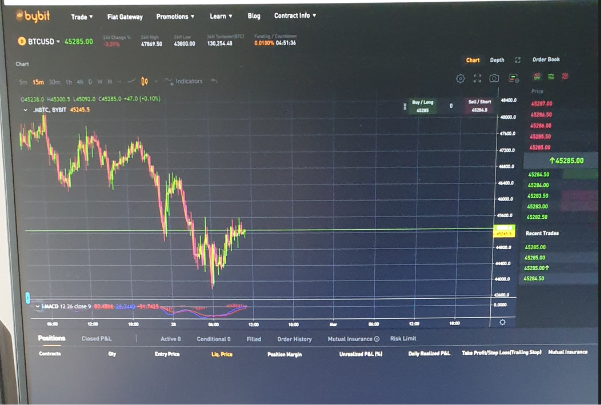Click the undo arrow in chart toolbar
Viewport: 602px width, 405px height.
click(214, 81)
